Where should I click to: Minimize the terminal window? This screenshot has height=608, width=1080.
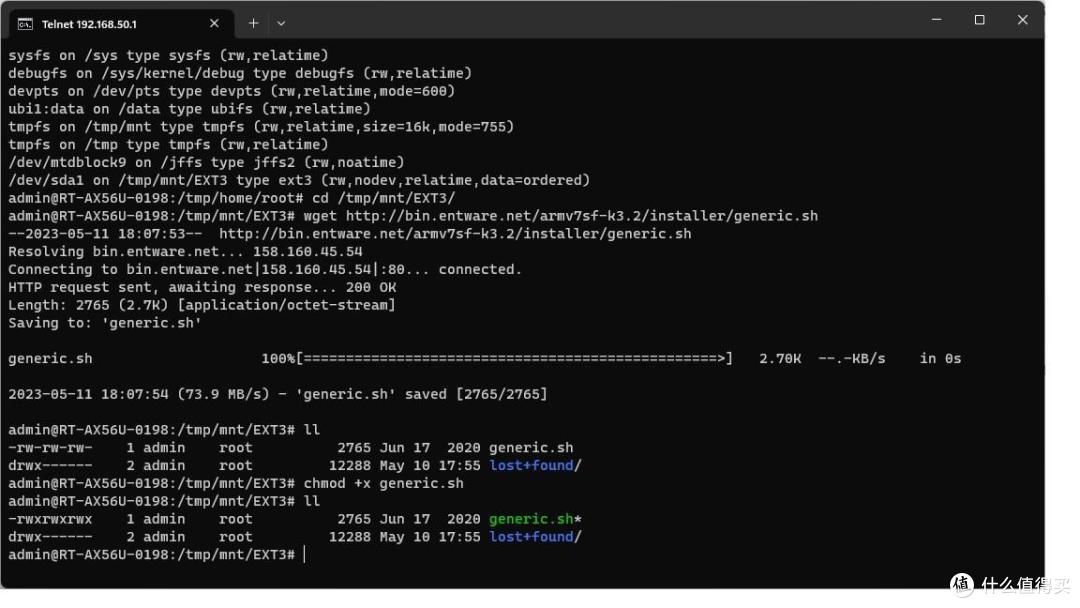936,20
